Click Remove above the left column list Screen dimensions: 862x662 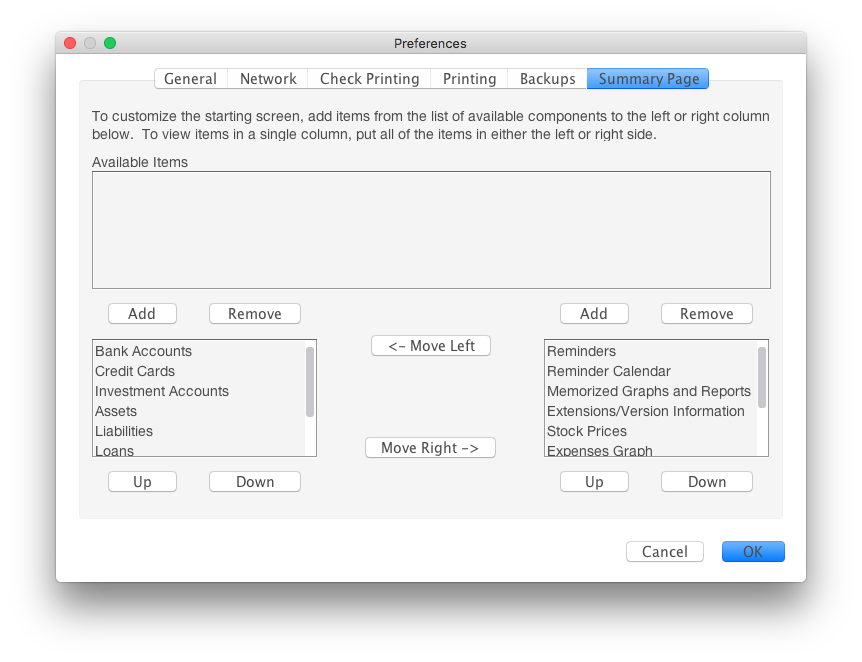255,313
